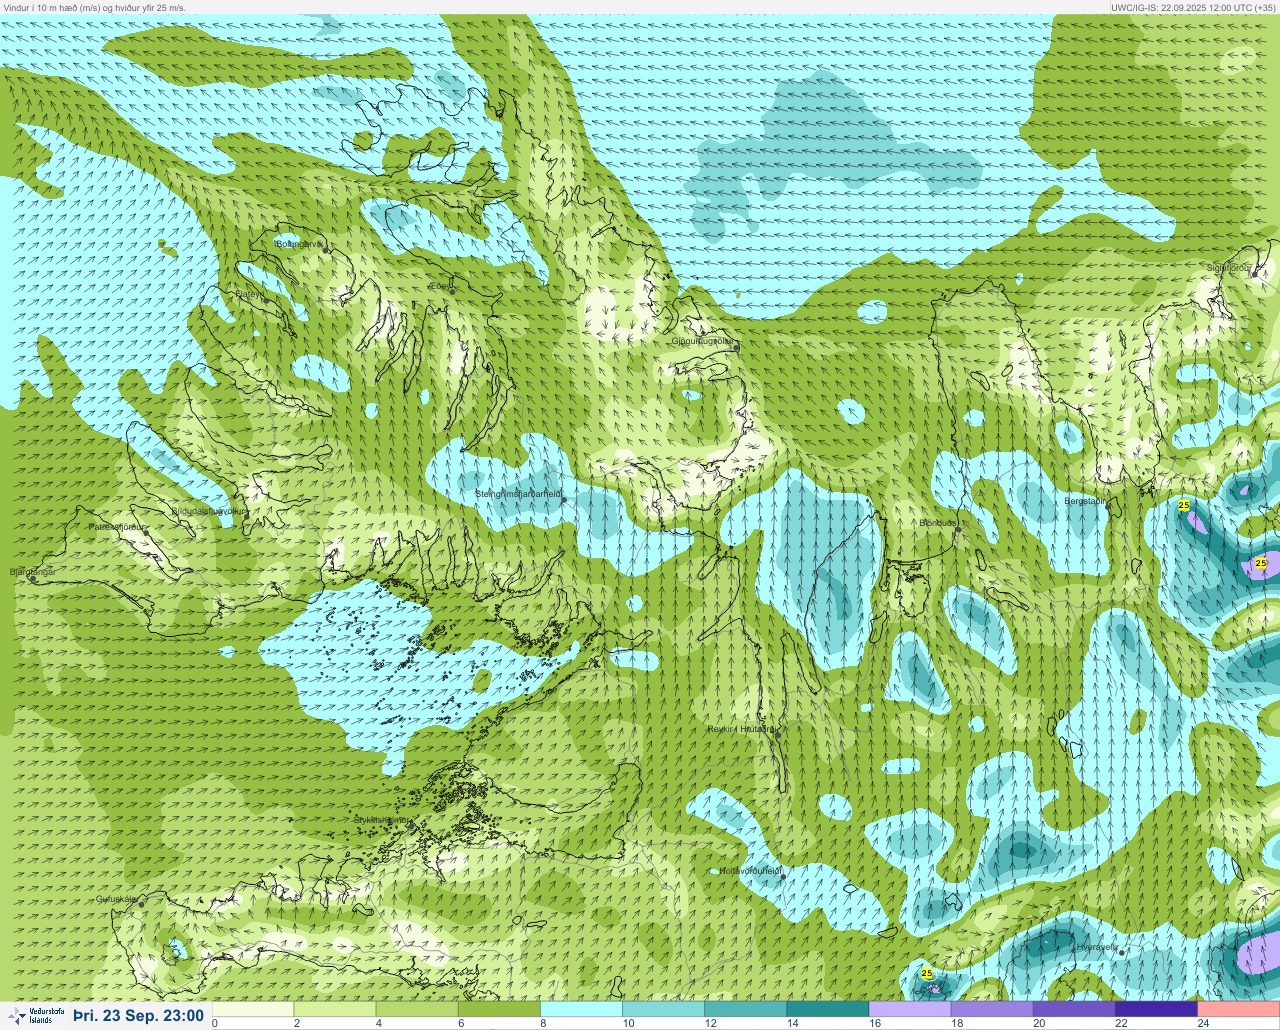
Task: Click the legend scale number '16'
Action: pyautogui.click(x=874, y=1023)
